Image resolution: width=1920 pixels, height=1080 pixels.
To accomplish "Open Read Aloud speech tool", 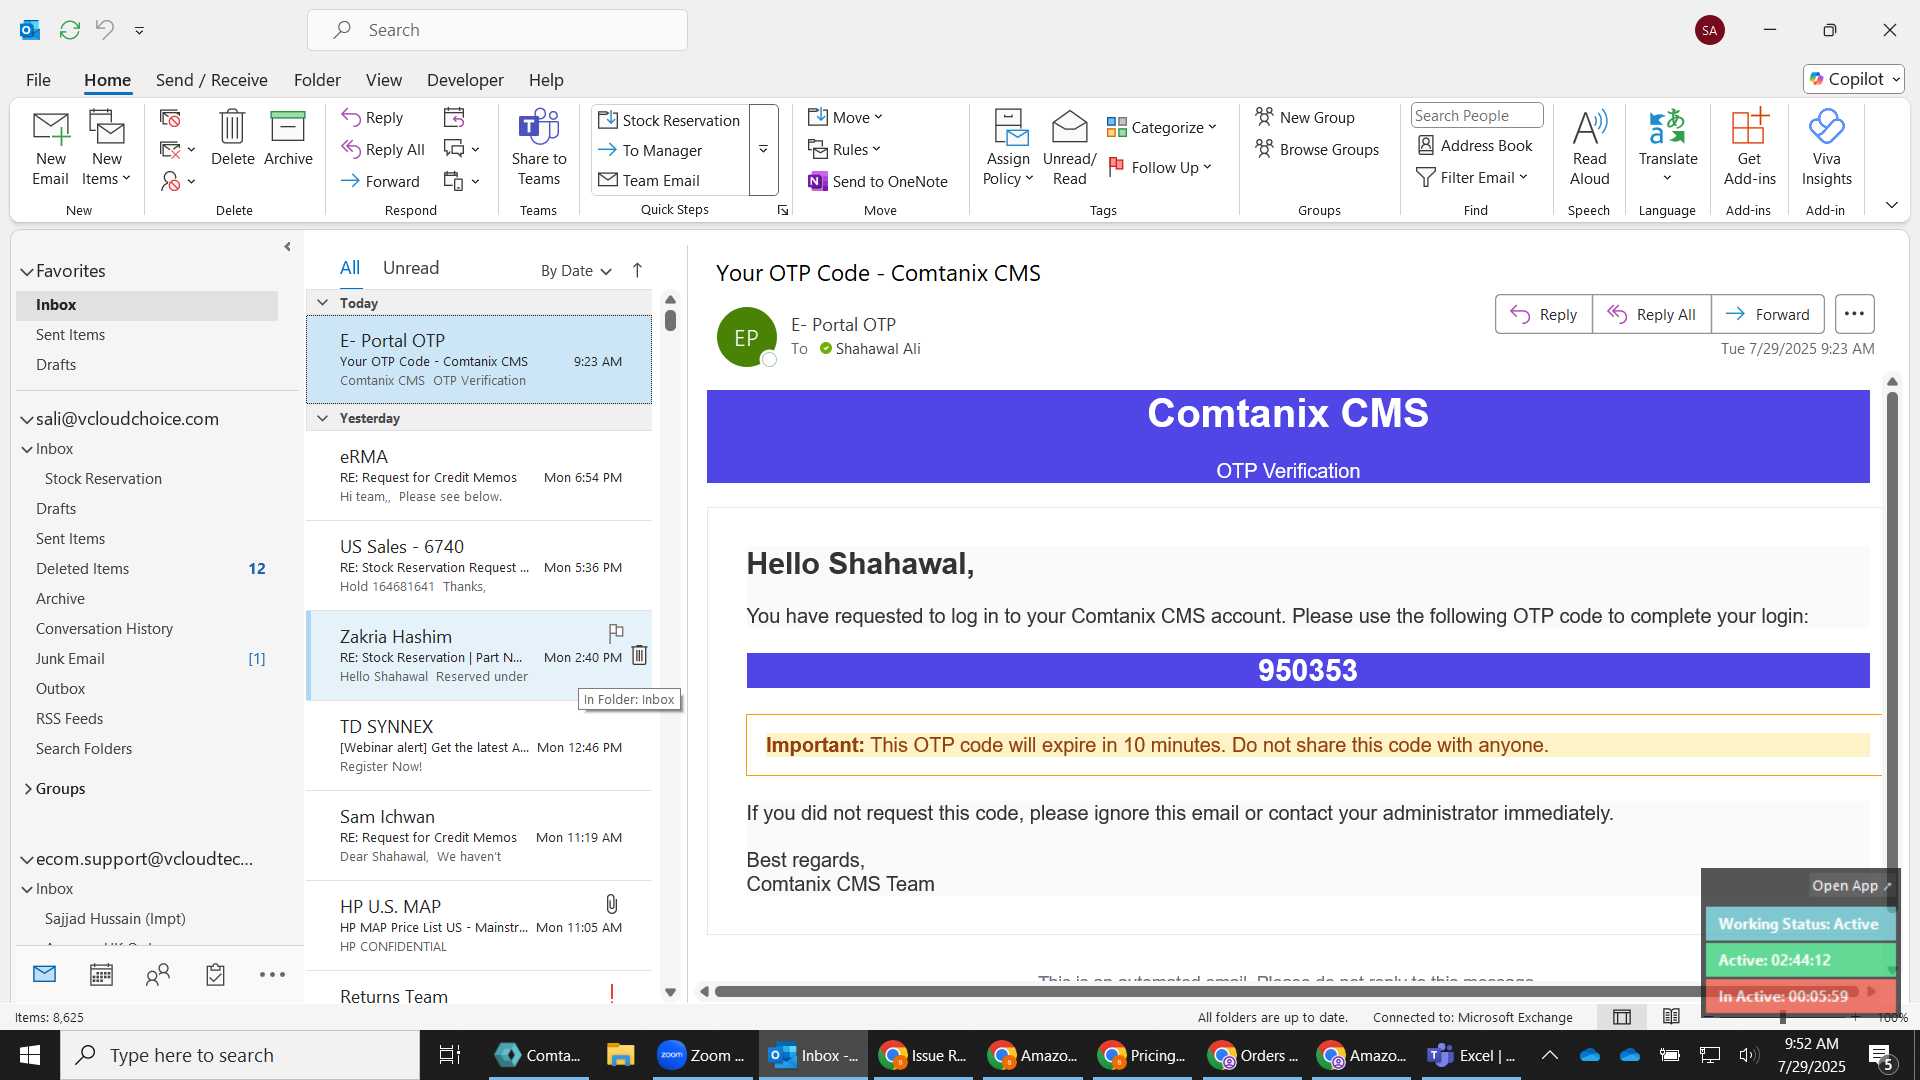I will pyautogui.click(x=1589, y=148).
